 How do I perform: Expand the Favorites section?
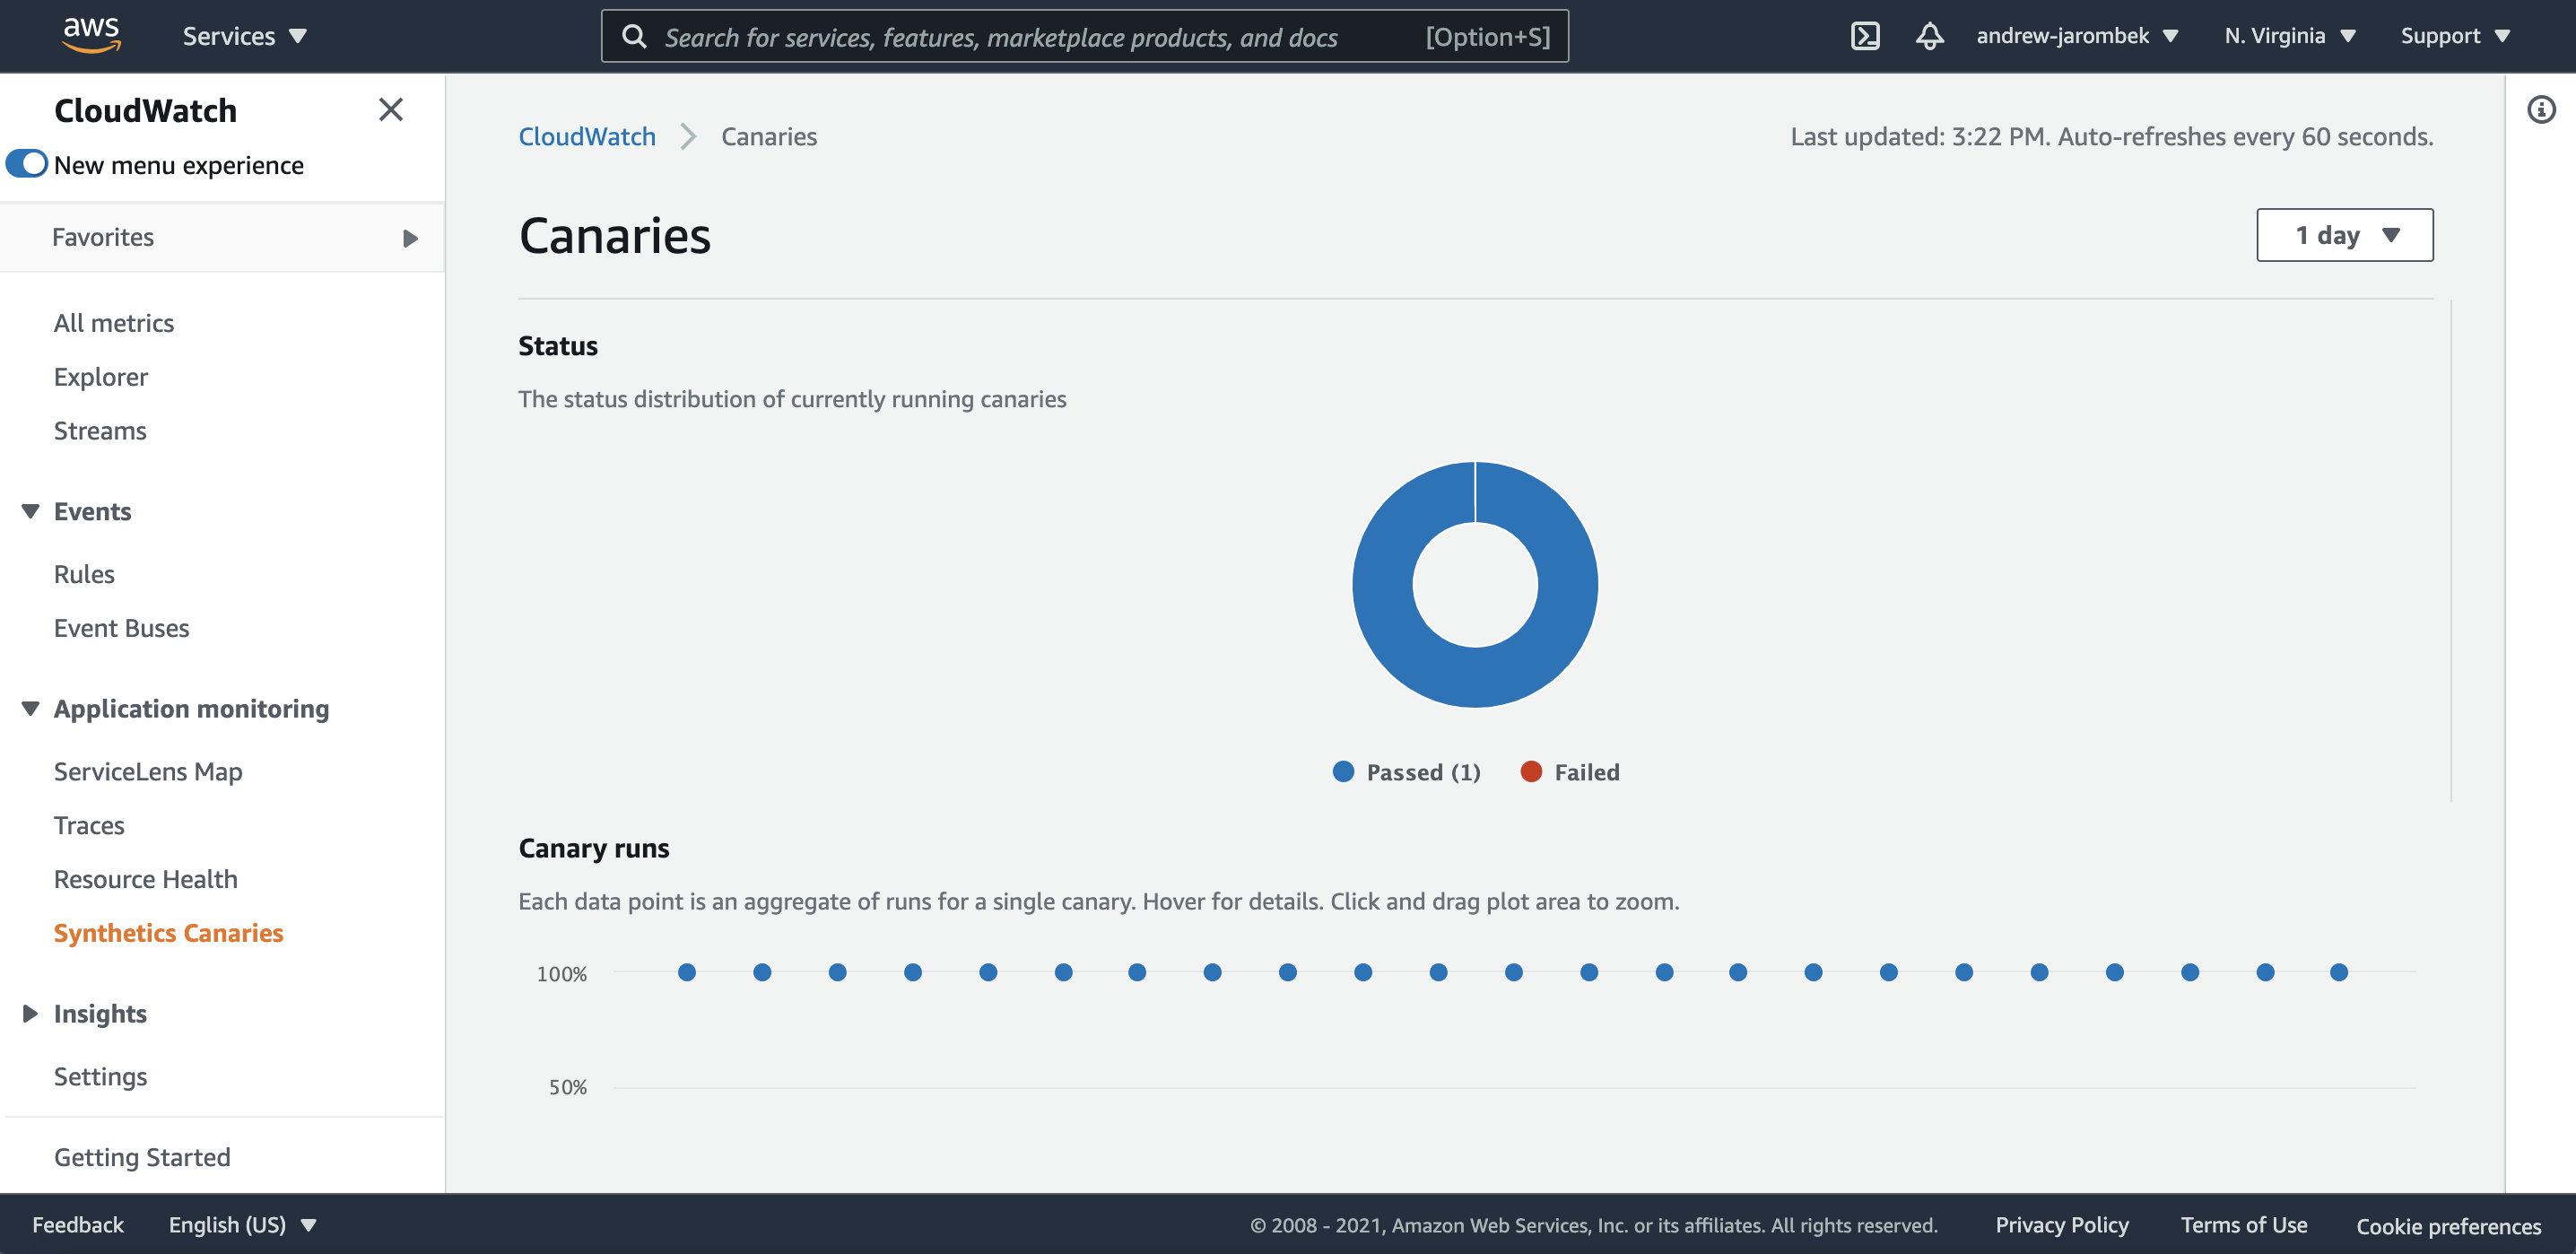click(x=222, y=237)
